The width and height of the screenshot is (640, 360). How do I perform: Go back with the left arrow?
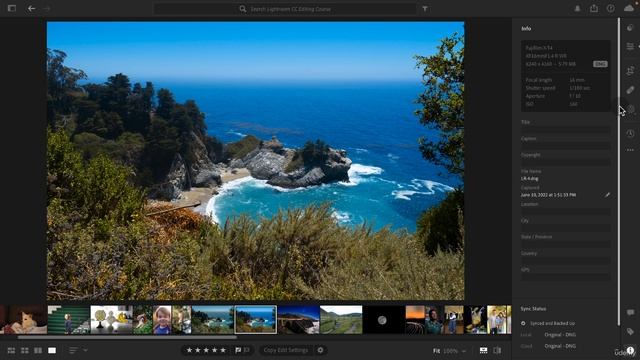click(31, 8)
